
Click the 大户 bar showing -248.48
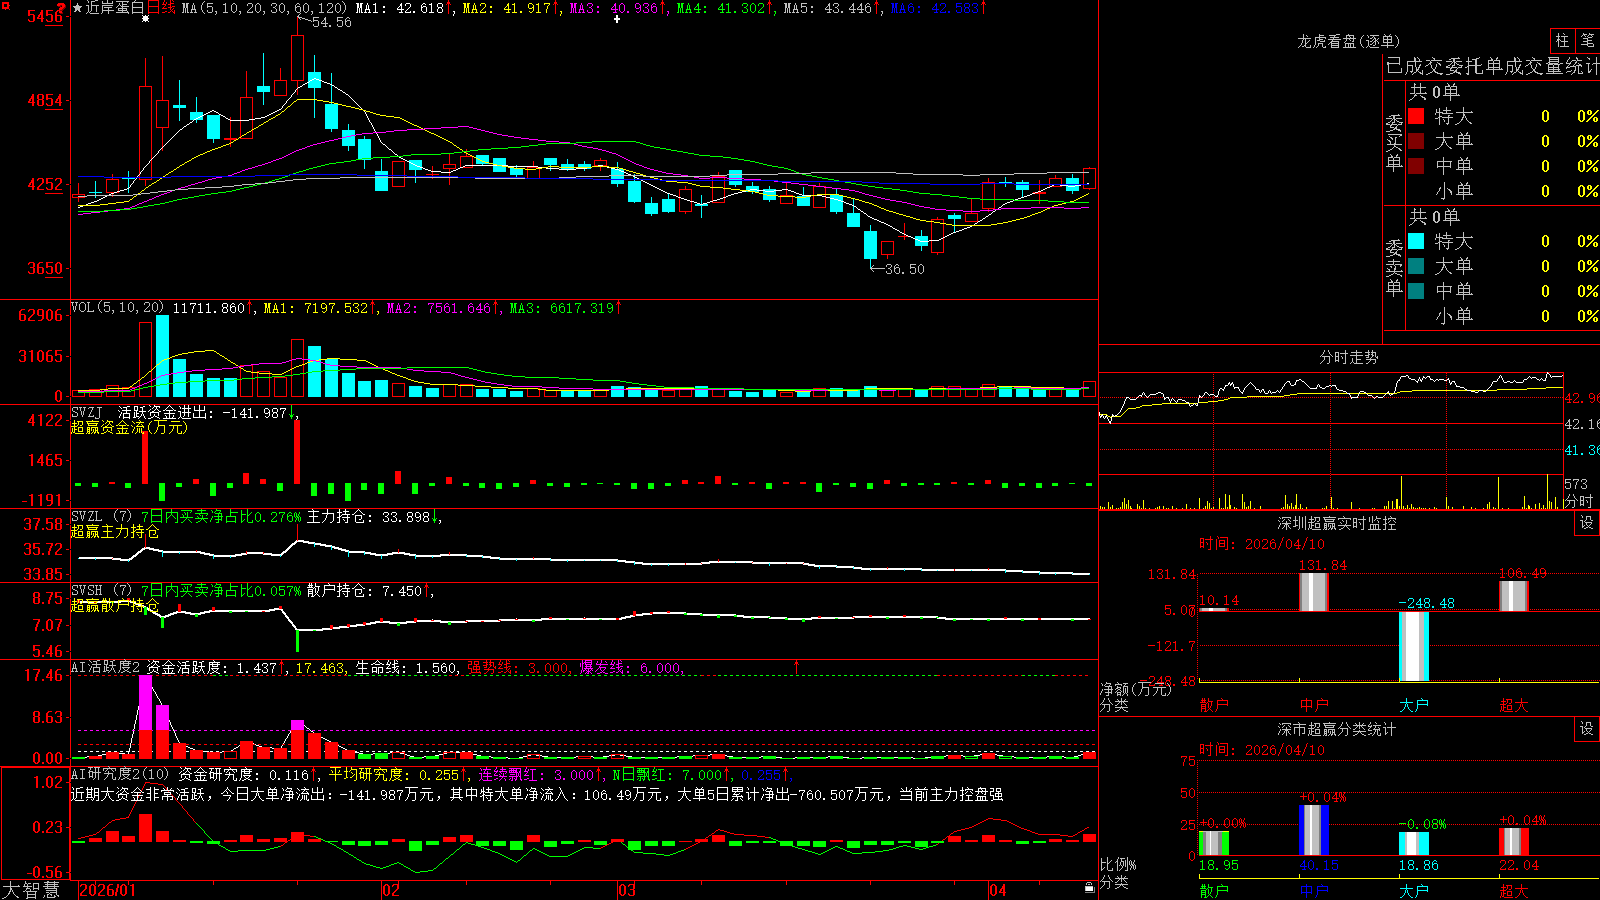coord(1414,646)
